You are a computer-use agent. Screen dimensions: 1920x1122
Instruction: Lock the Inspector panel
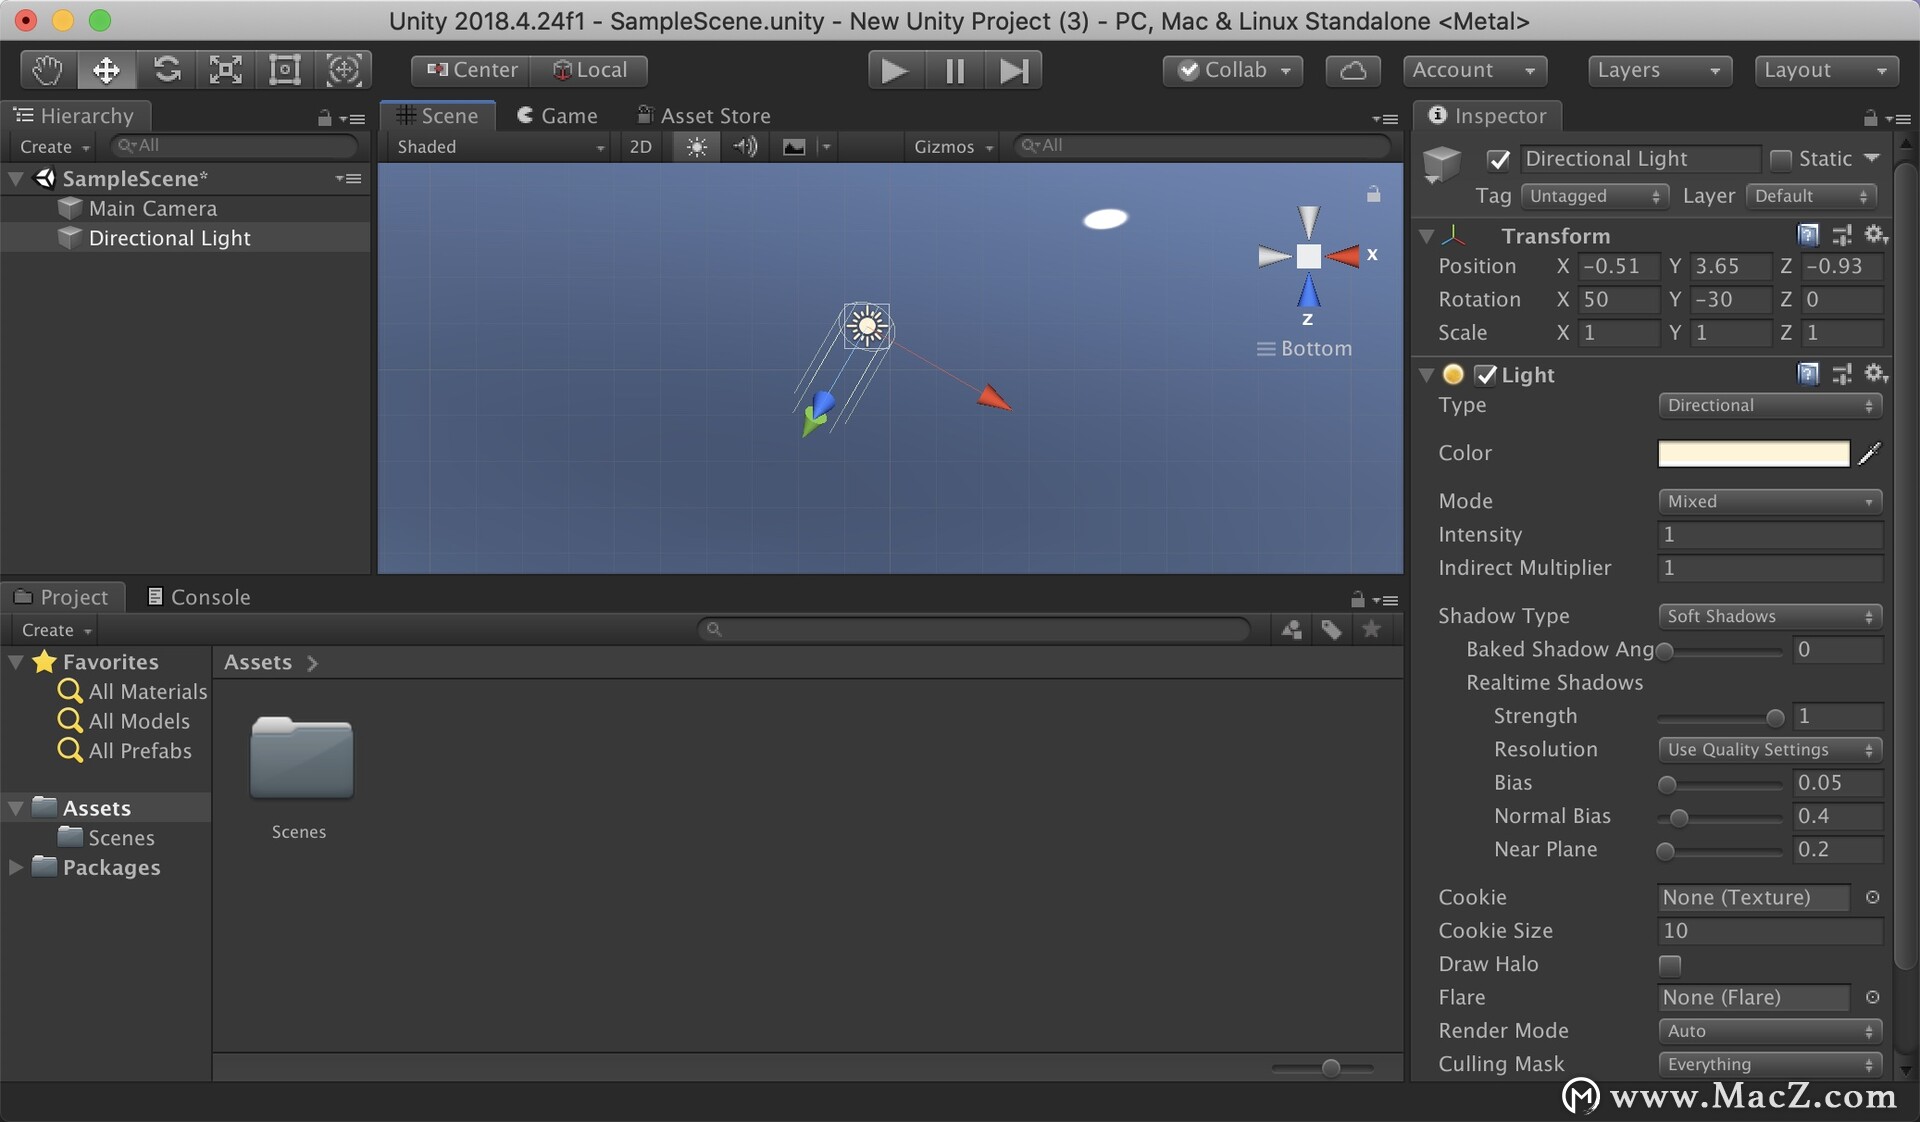(1870, 118)
